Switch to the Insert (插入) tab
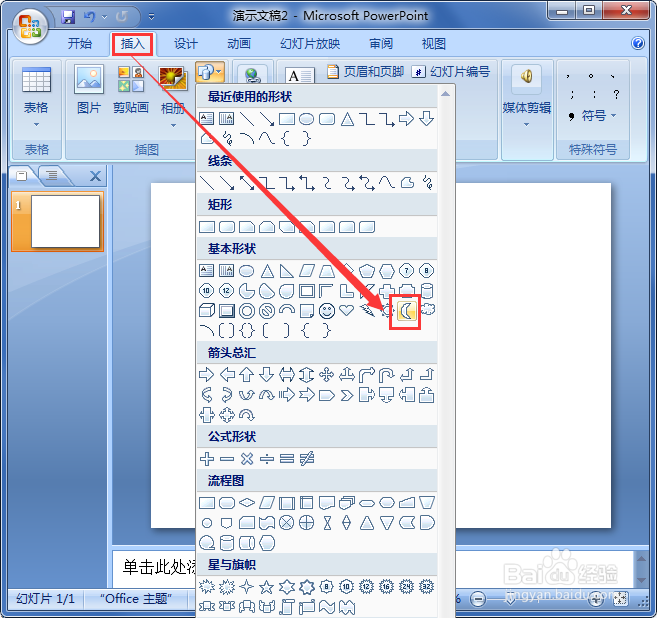Viewport: 657px width, 618px height. [x=132, y=44]
